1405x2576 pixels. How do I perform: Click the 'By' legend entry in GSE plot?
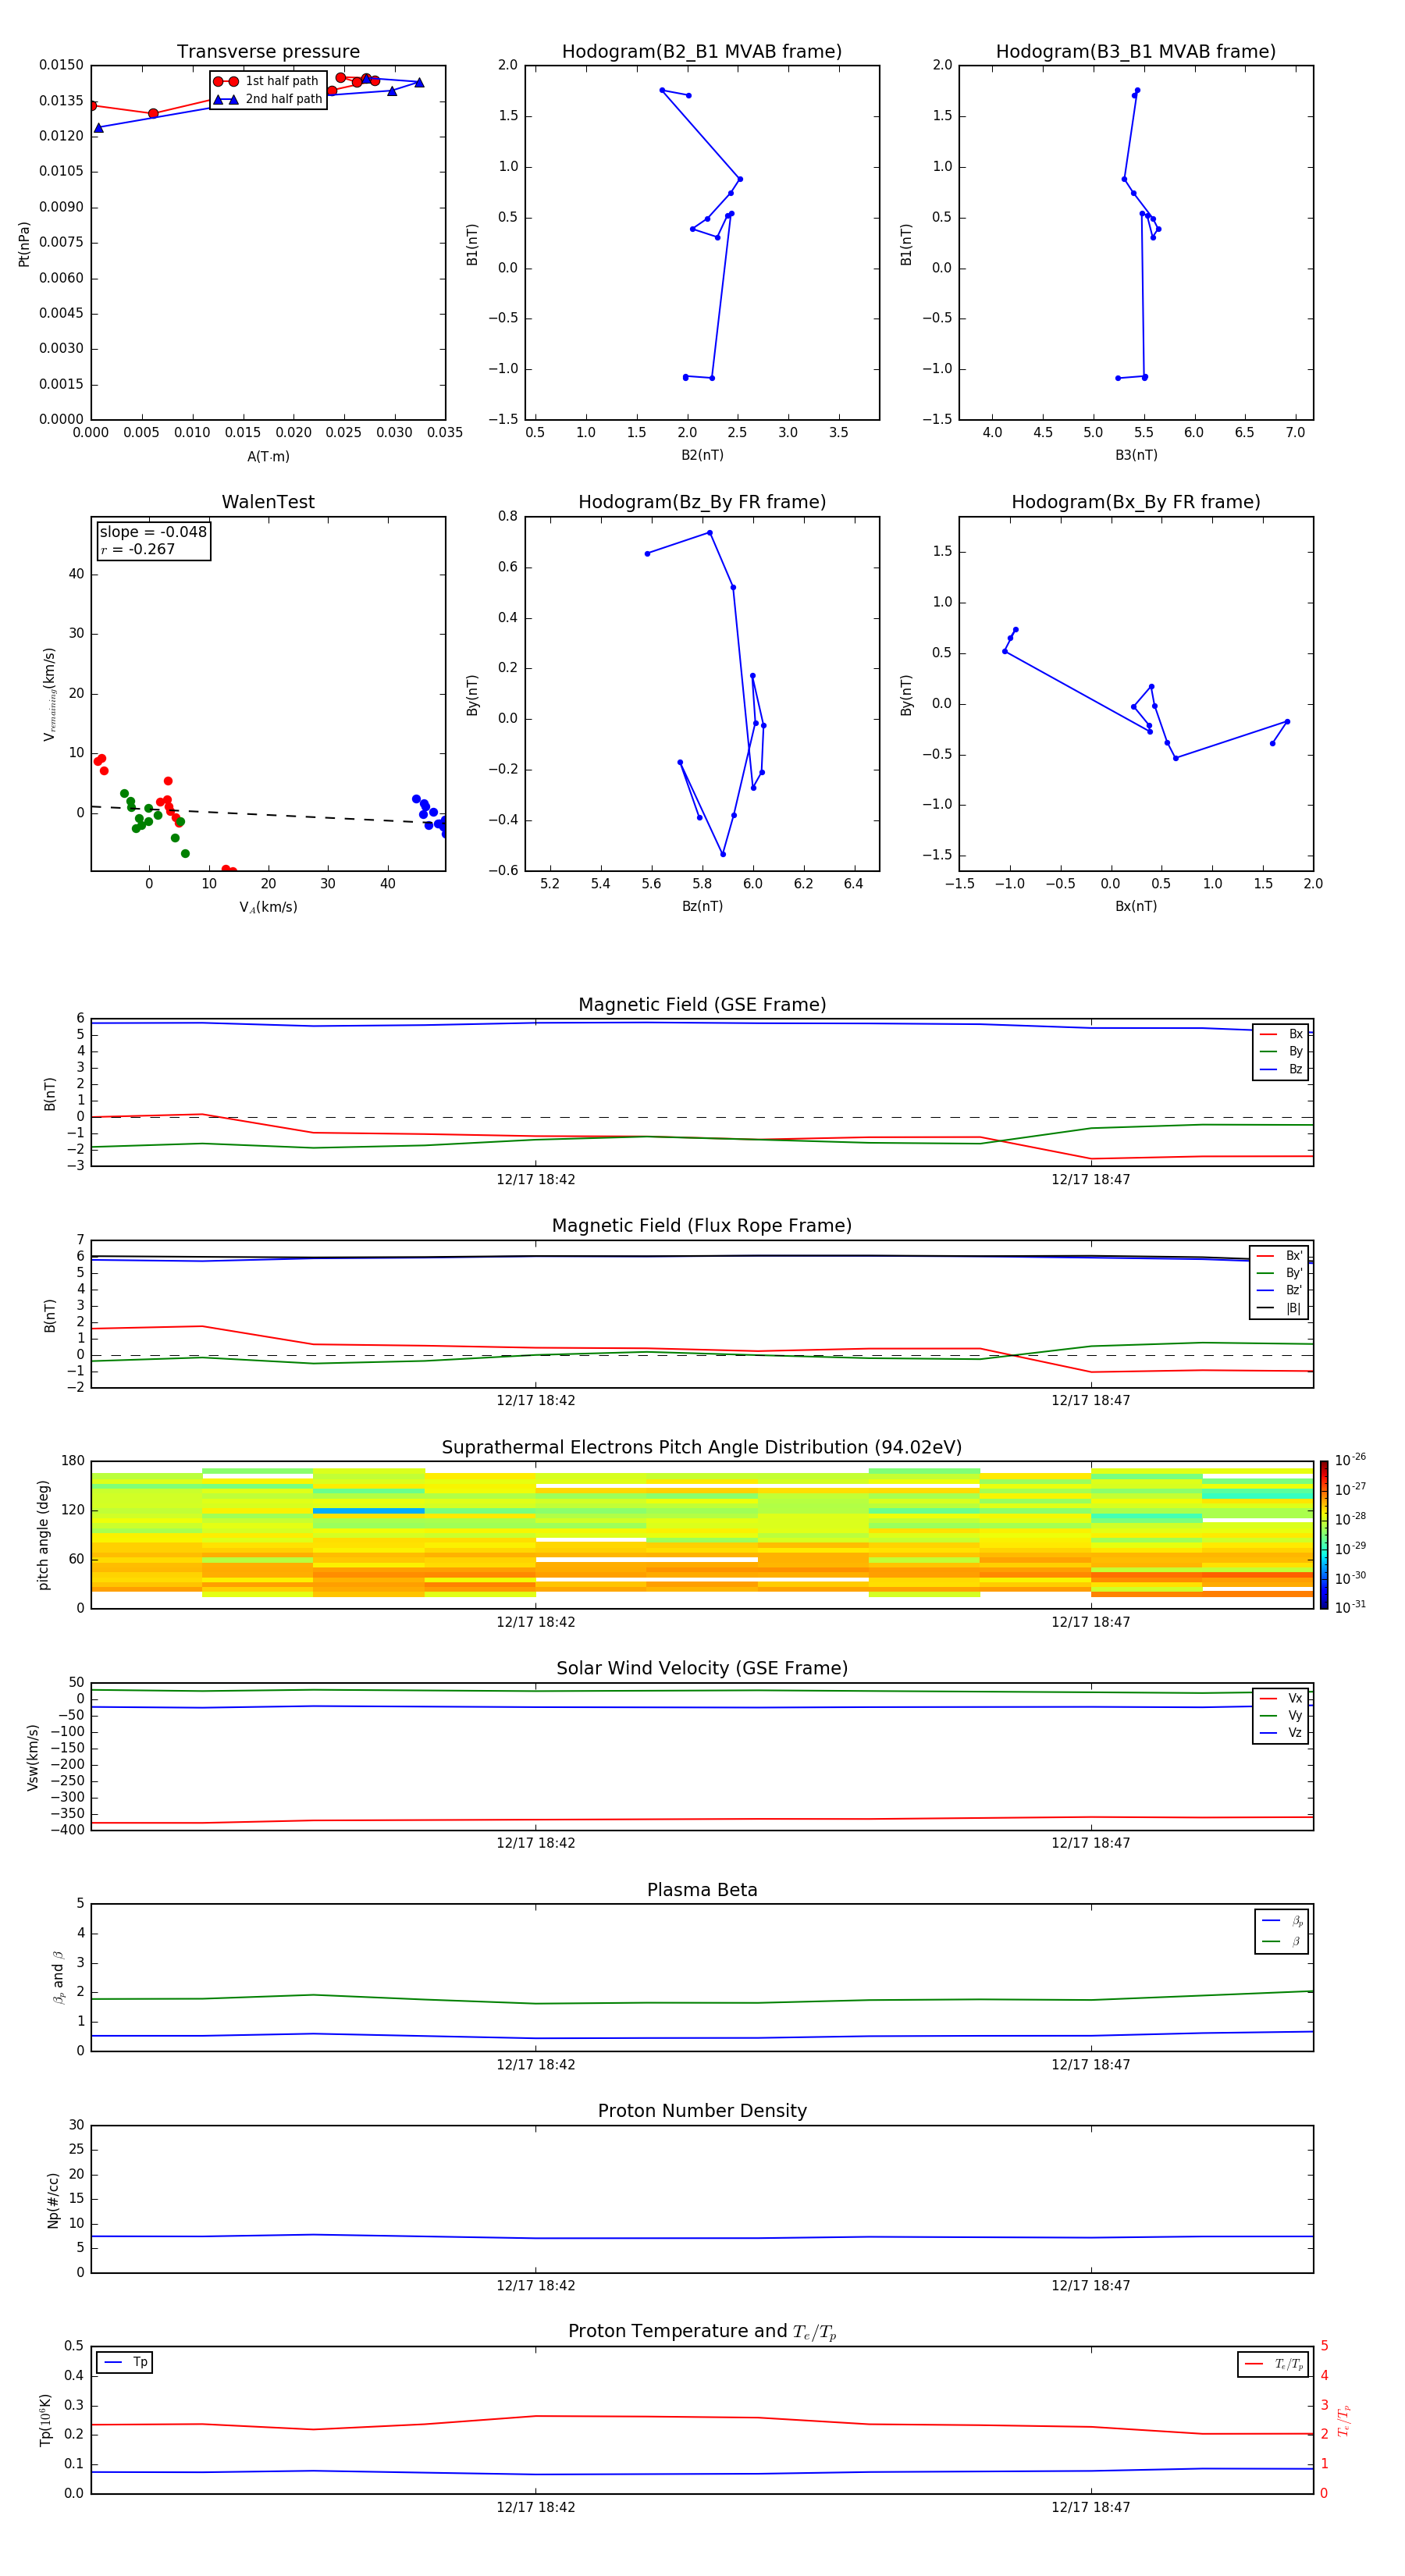pos(1281,1051)
